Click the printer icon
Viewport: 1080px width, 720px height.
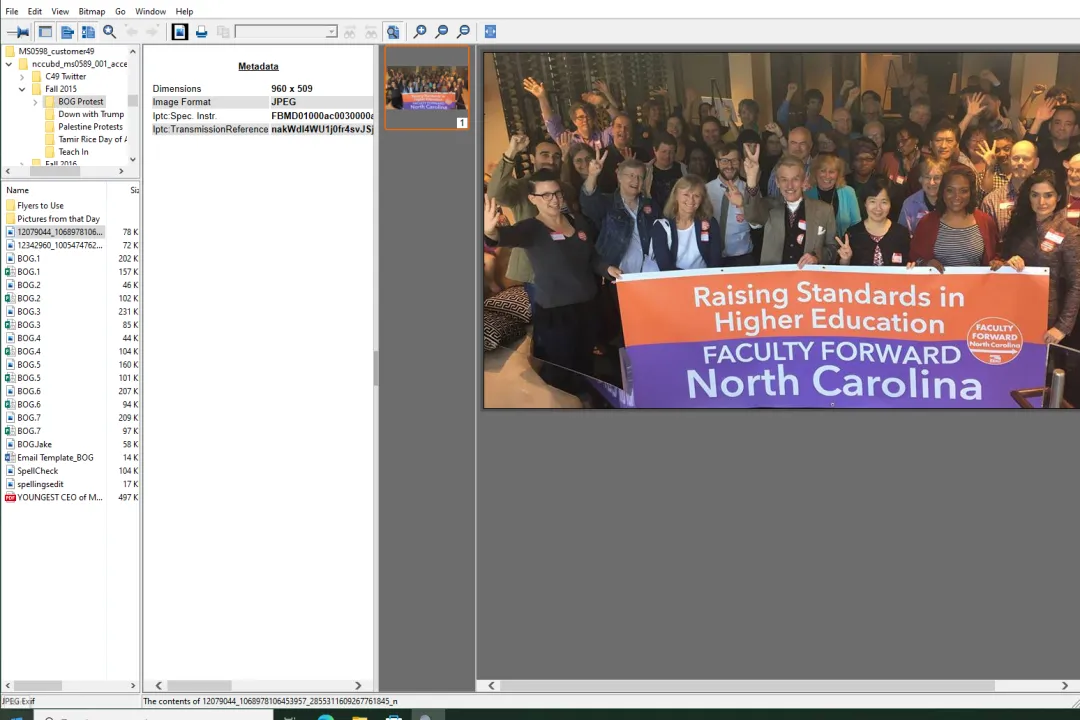tap(201, 32)
